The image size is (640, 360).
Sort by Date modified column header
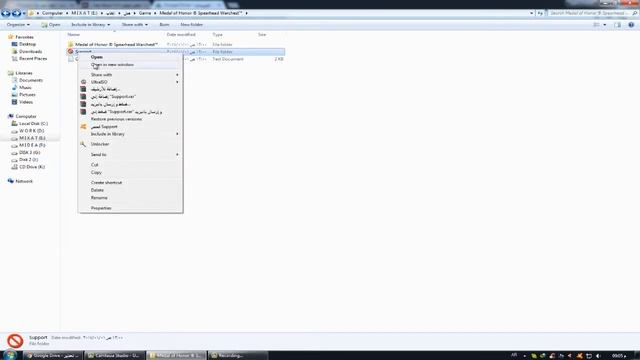[181, 35]
